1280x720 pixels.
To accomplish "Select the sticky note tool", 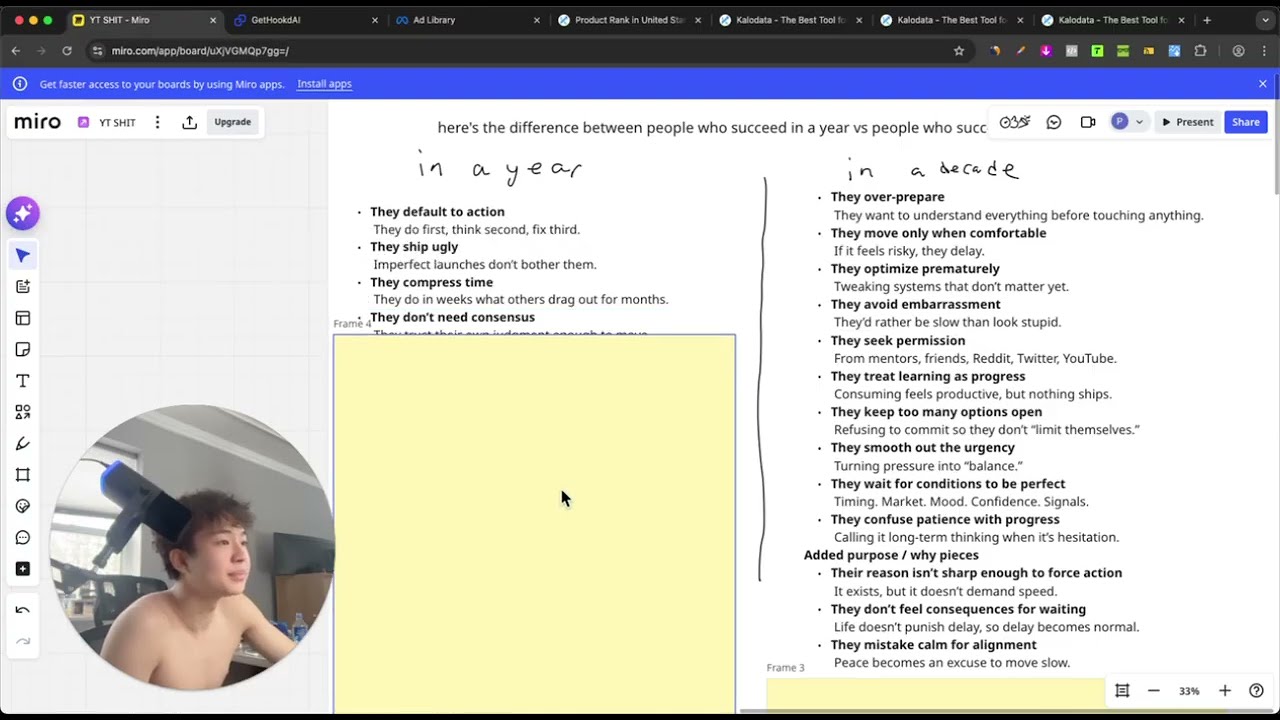I will 22,349.
